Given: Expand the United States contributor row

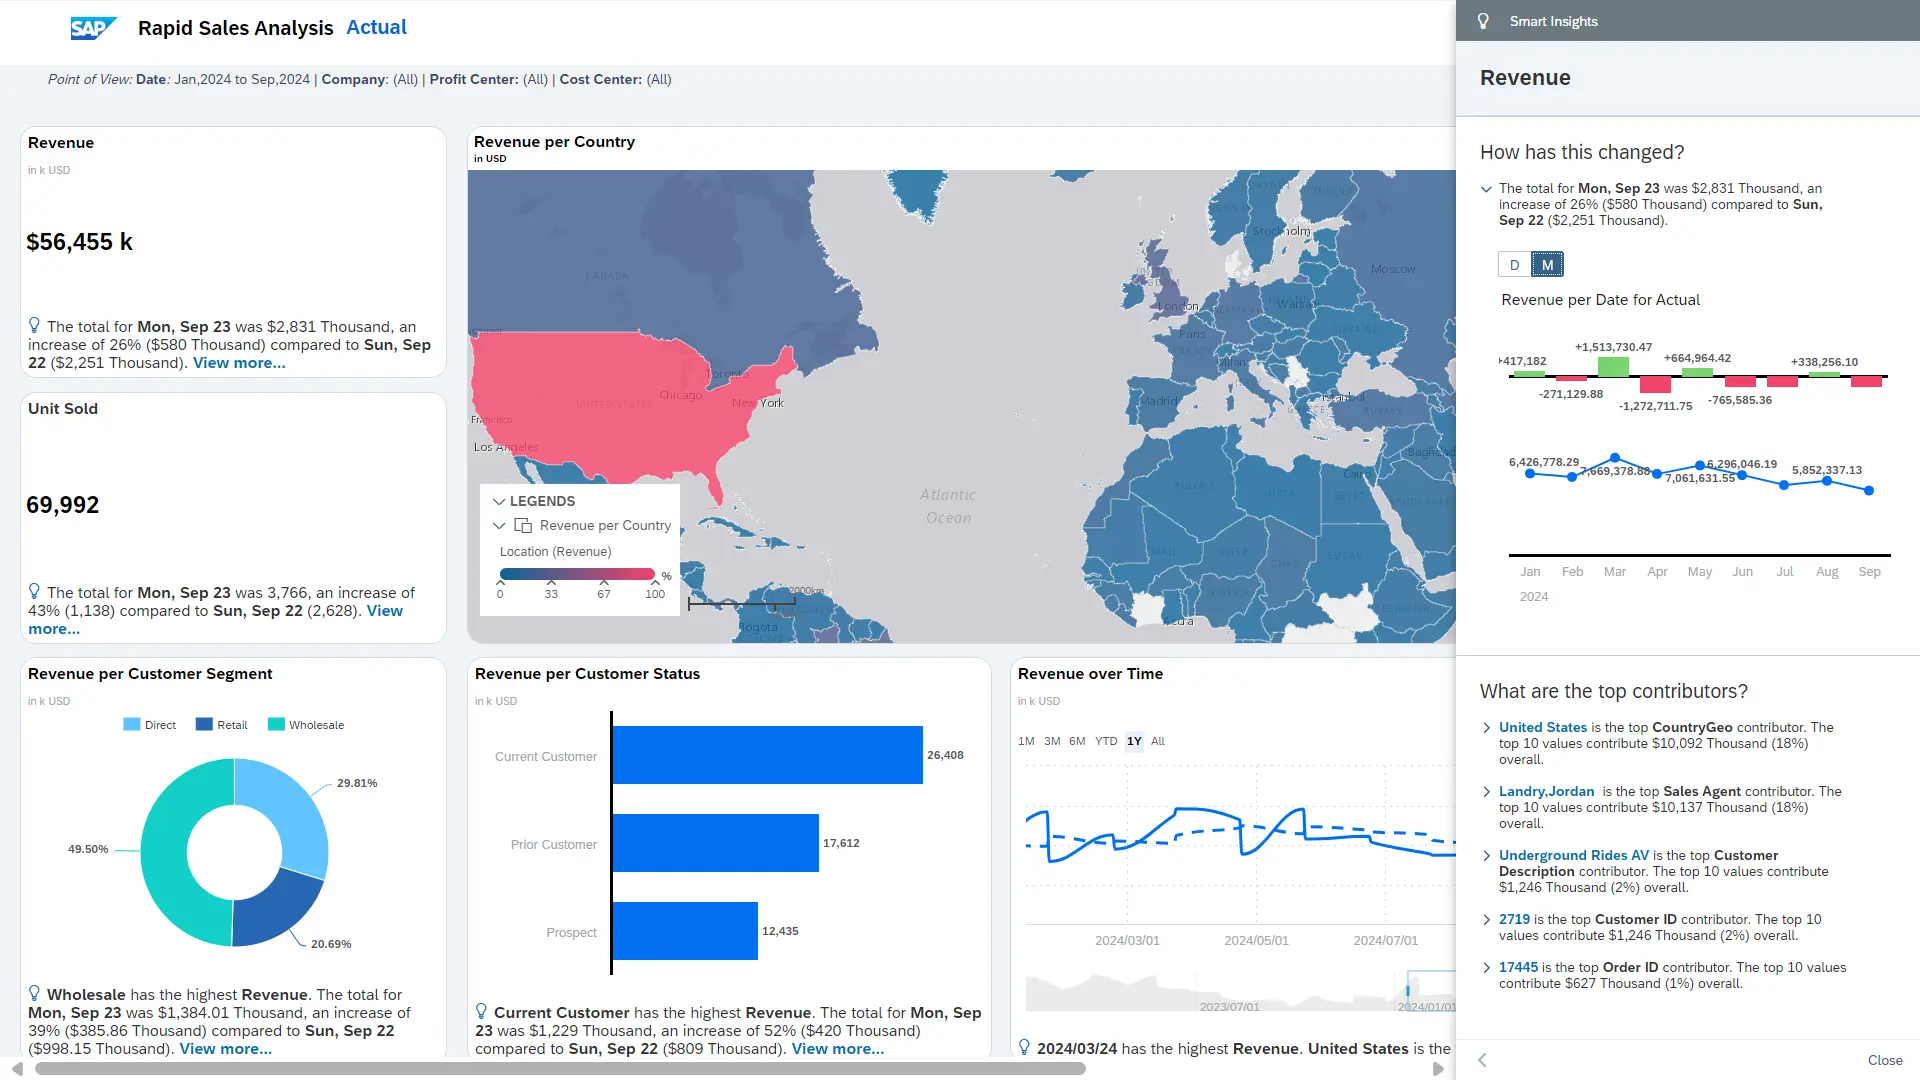Looking at the screenshot, I should pos(1486,728).
